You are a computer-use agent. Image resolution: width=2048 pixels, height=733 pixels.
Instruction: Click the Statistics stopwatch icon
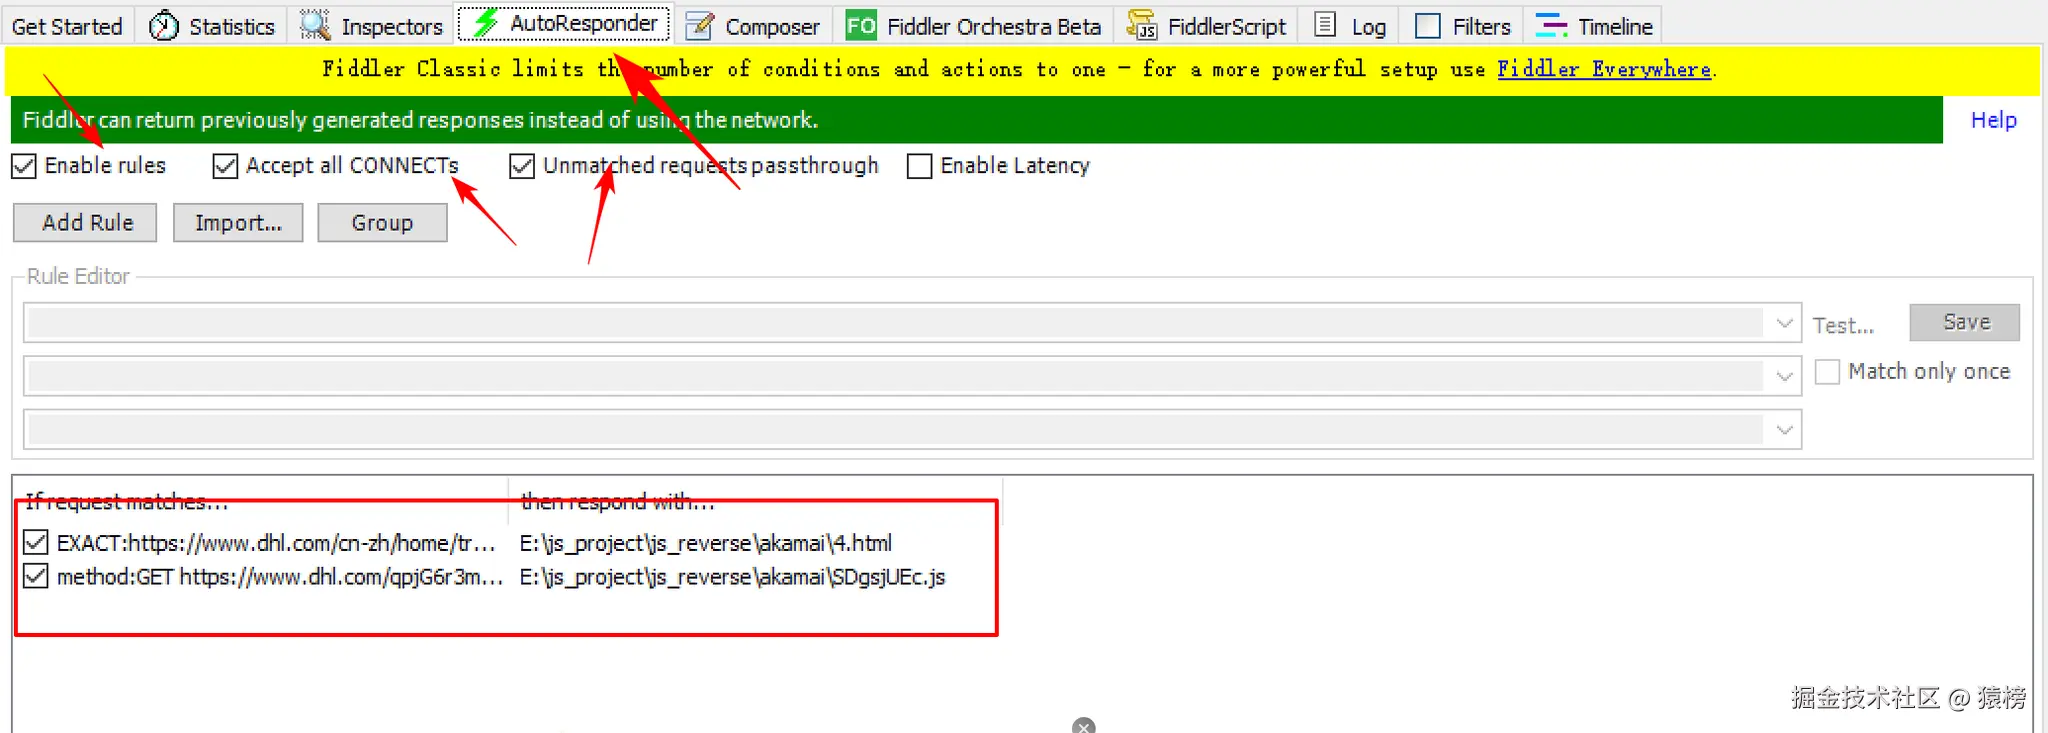[x=163, y=26]
